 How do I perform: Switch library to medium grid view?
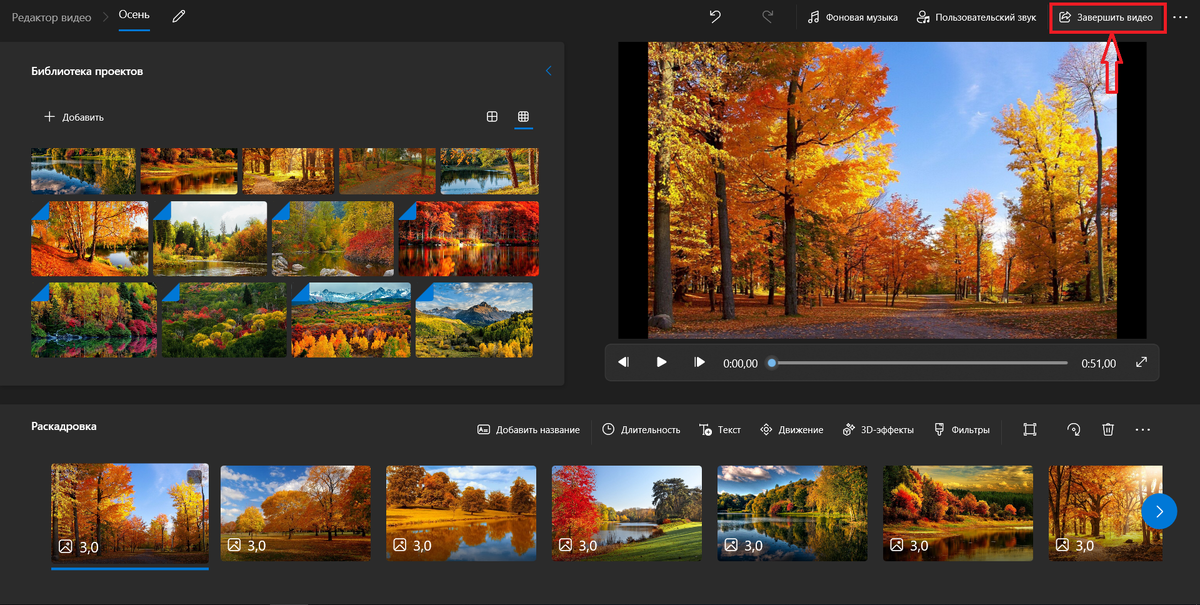click(492, 117)
